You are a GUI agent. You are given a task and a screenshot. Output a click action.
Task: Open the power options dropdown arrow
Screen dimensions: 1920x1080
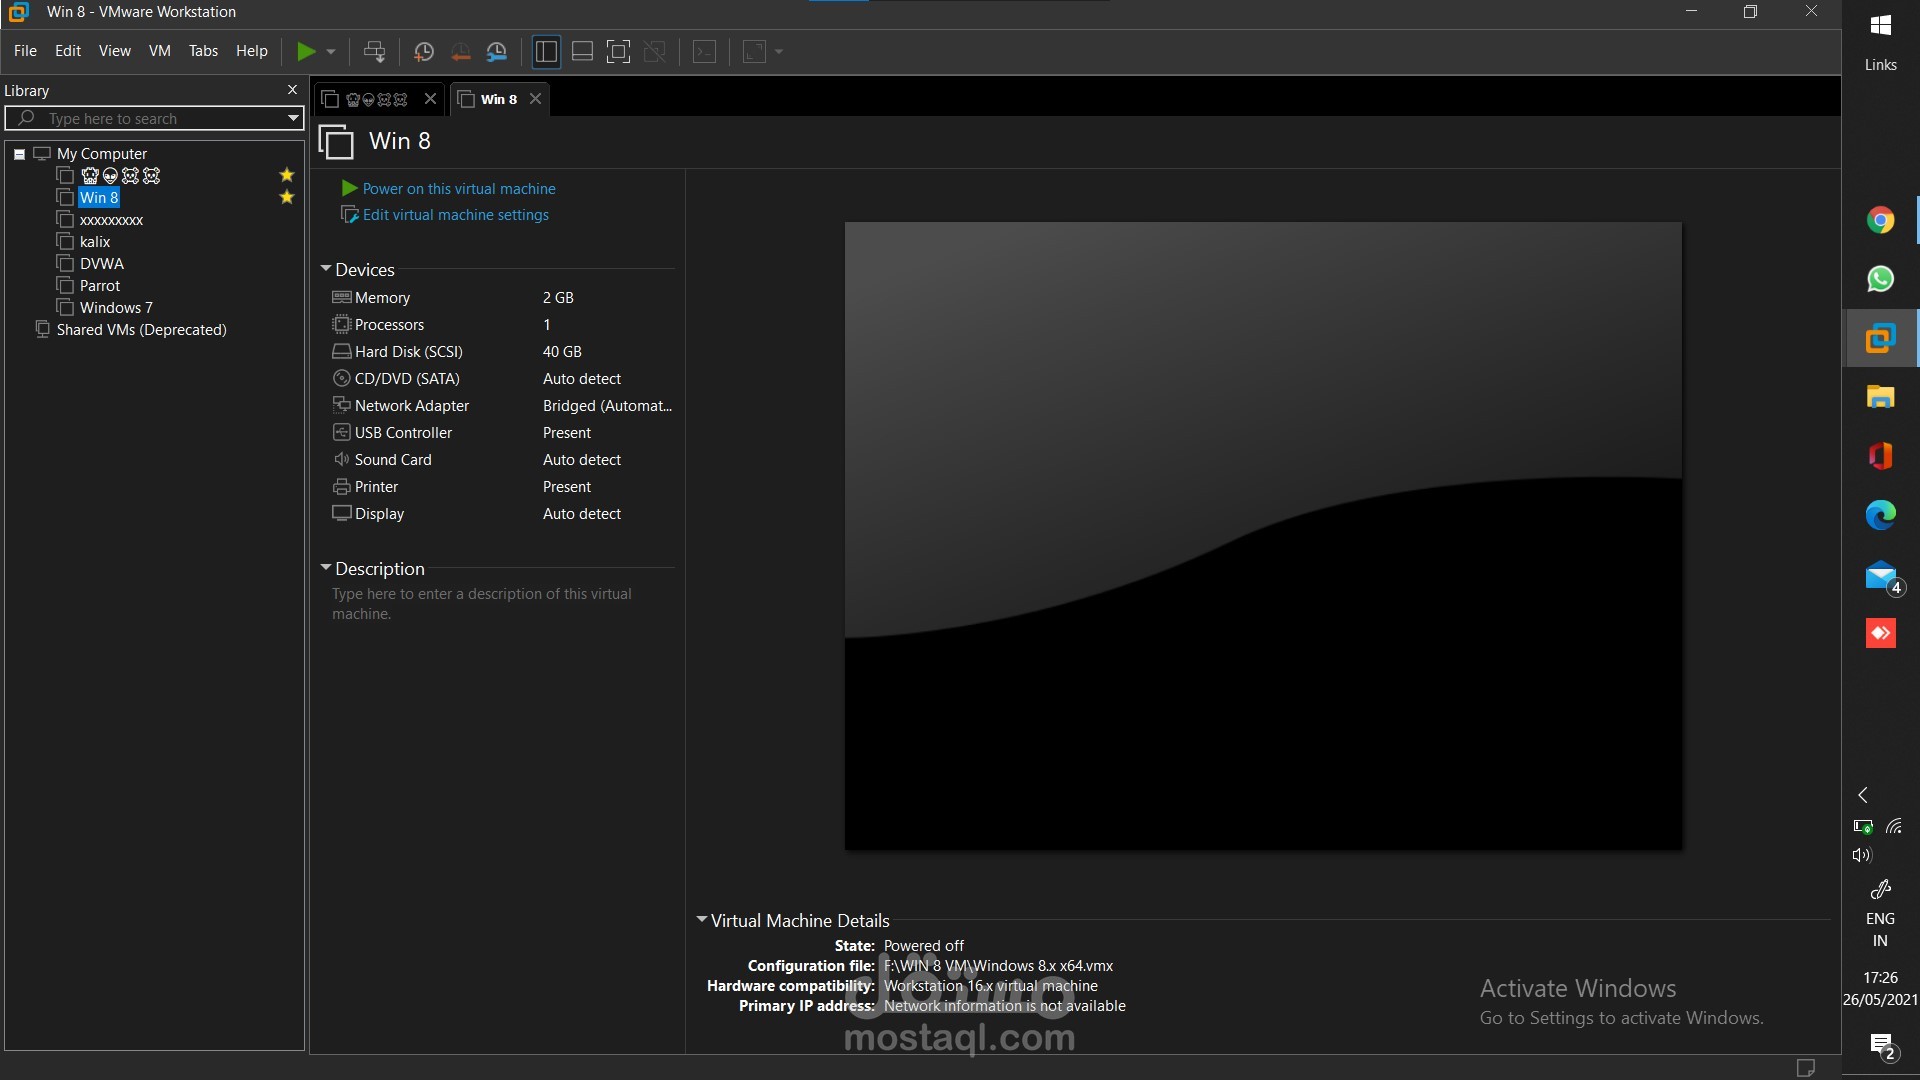[x=331, y=52]
